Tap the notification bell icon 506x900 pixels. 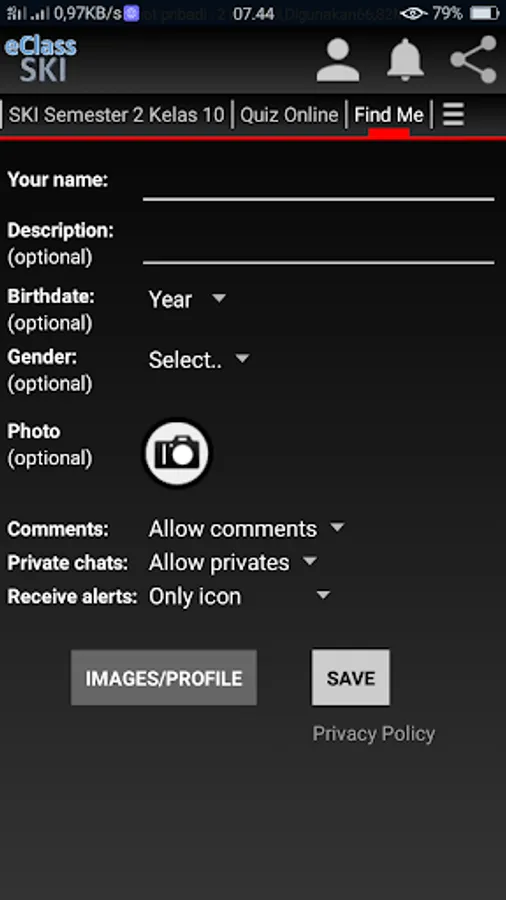(x=406, y=60)
